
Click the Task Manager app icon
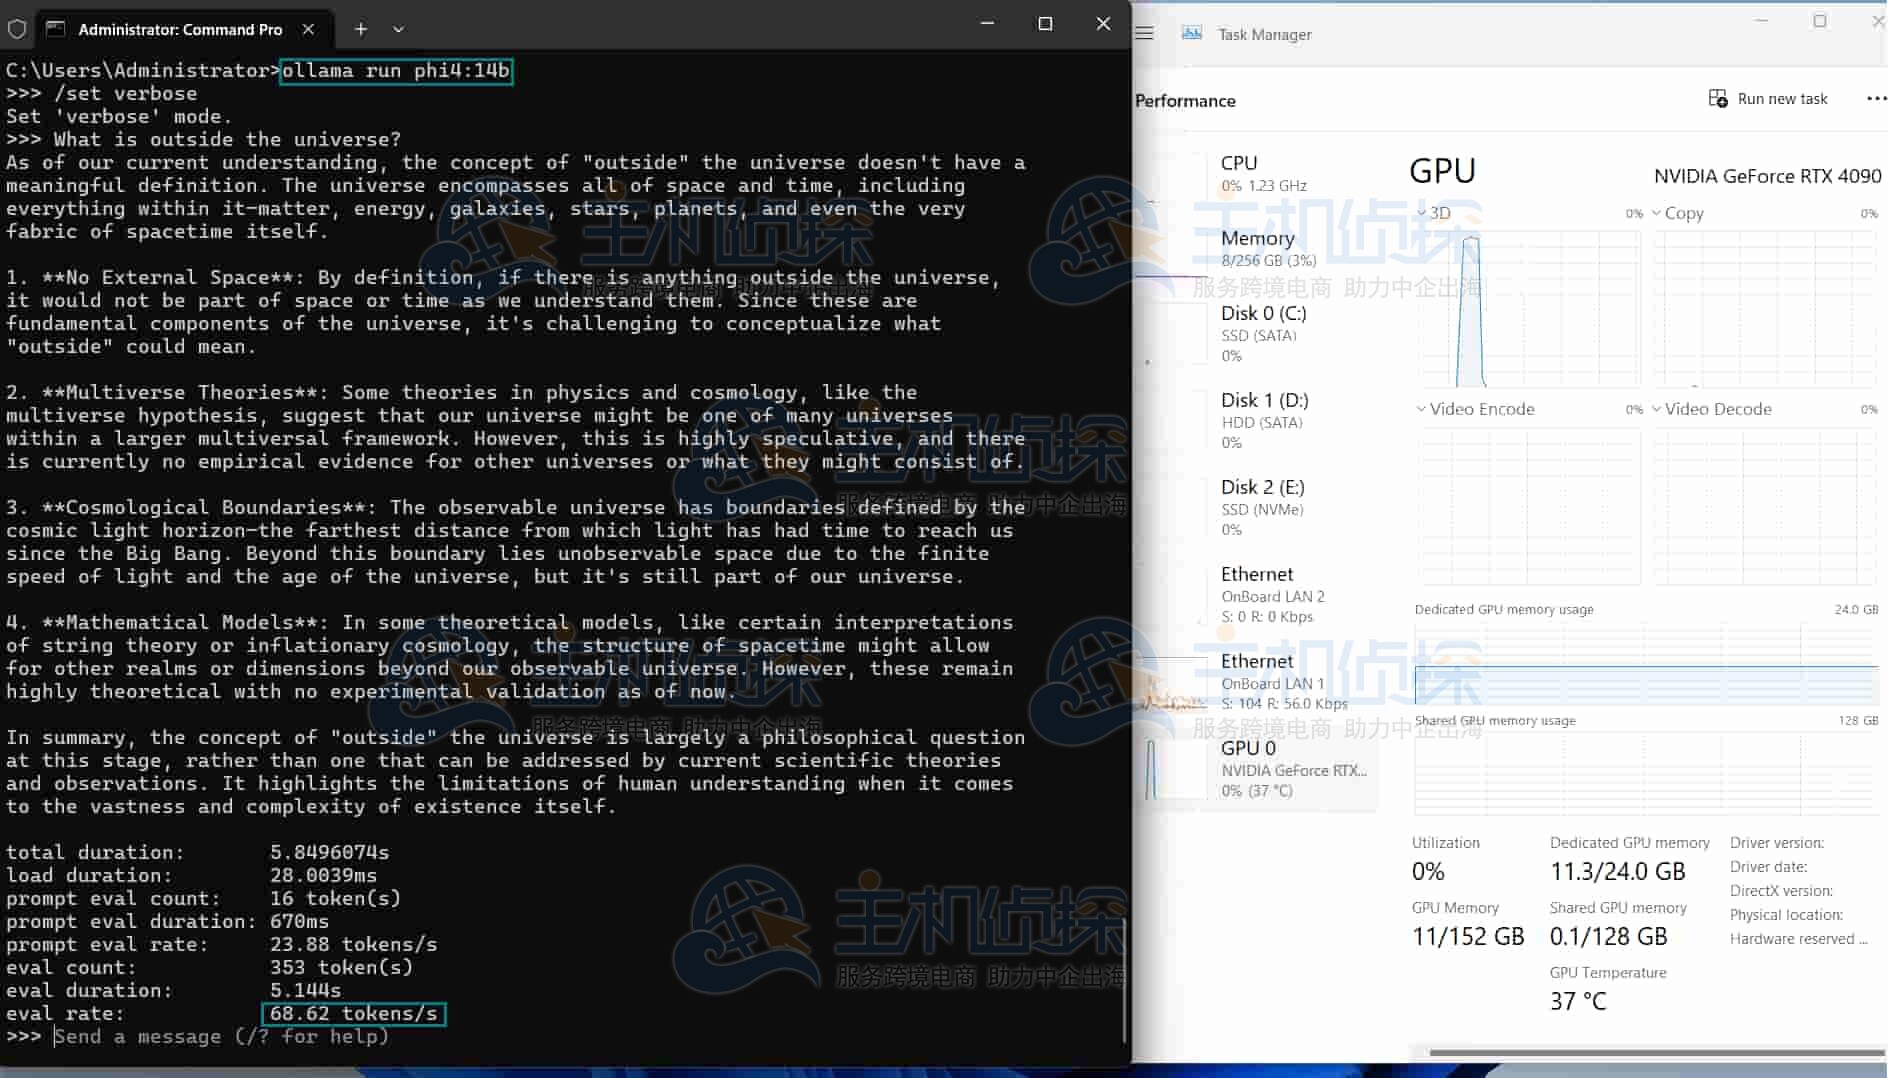point(1191,33)
